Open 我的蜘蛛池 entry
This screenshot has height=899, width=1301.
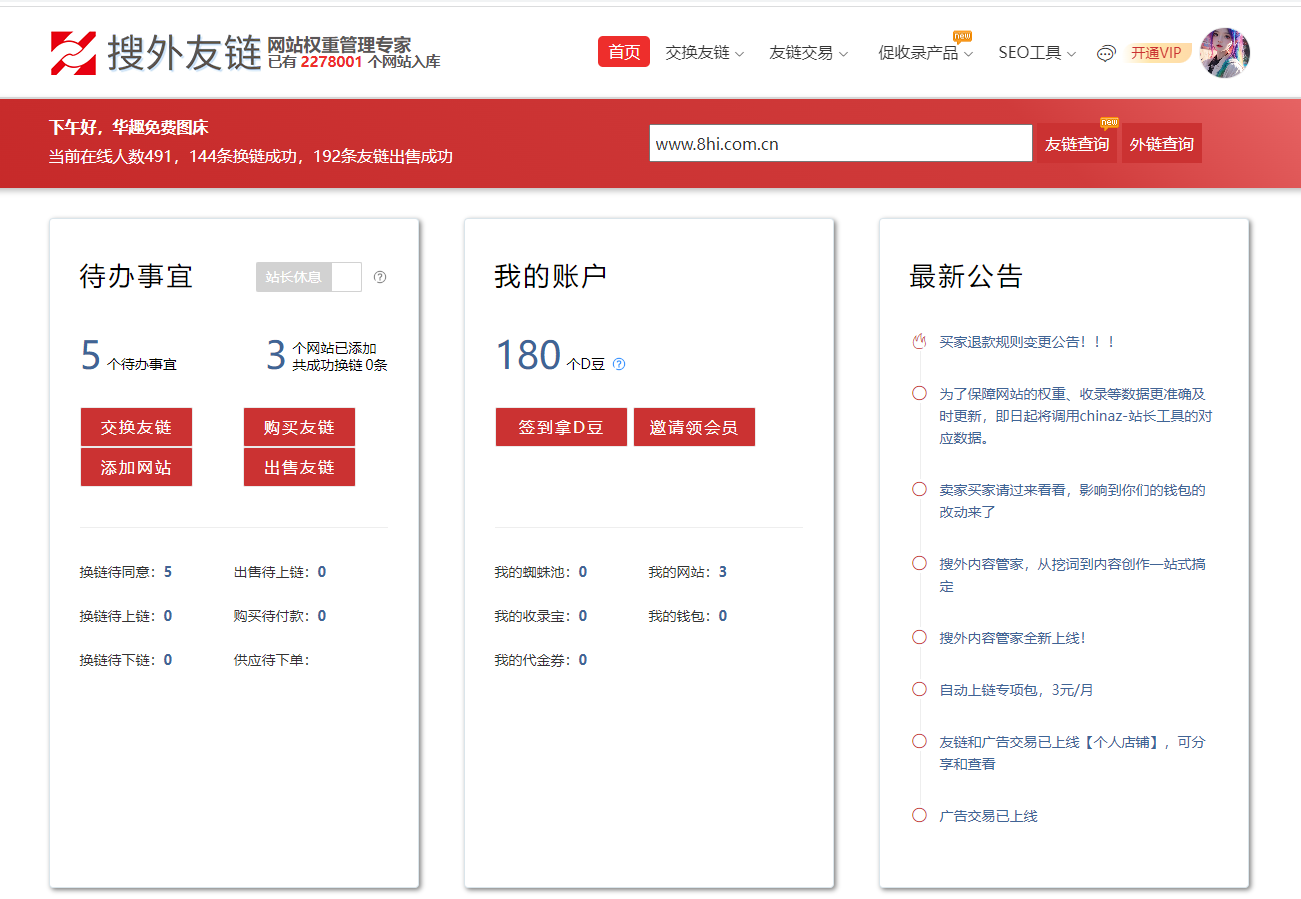click(x=540, y=572)
